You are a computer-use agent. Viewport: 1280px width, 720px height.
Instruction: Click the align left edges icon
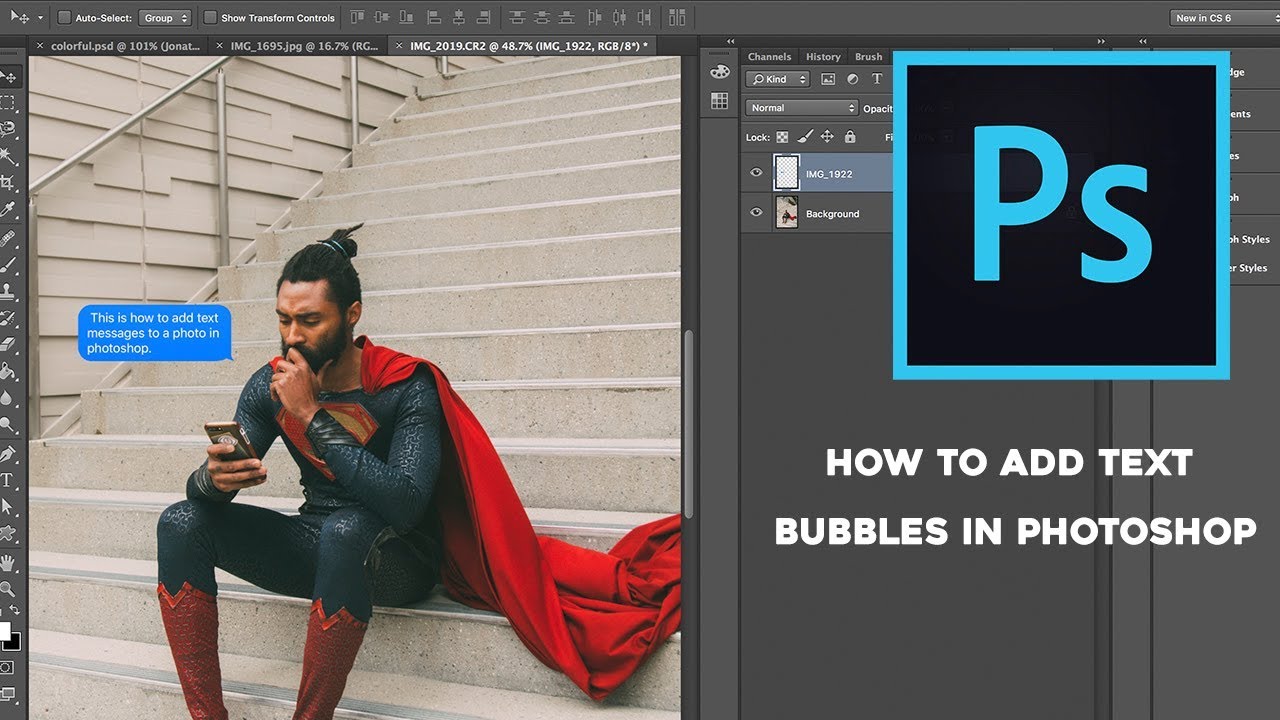click(x=435, y=17)
